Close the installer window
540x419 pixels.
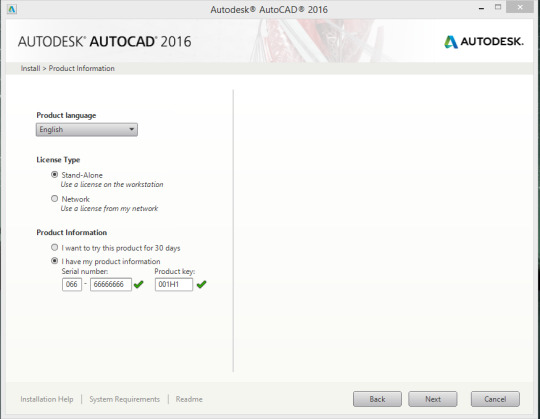(520, 7)
